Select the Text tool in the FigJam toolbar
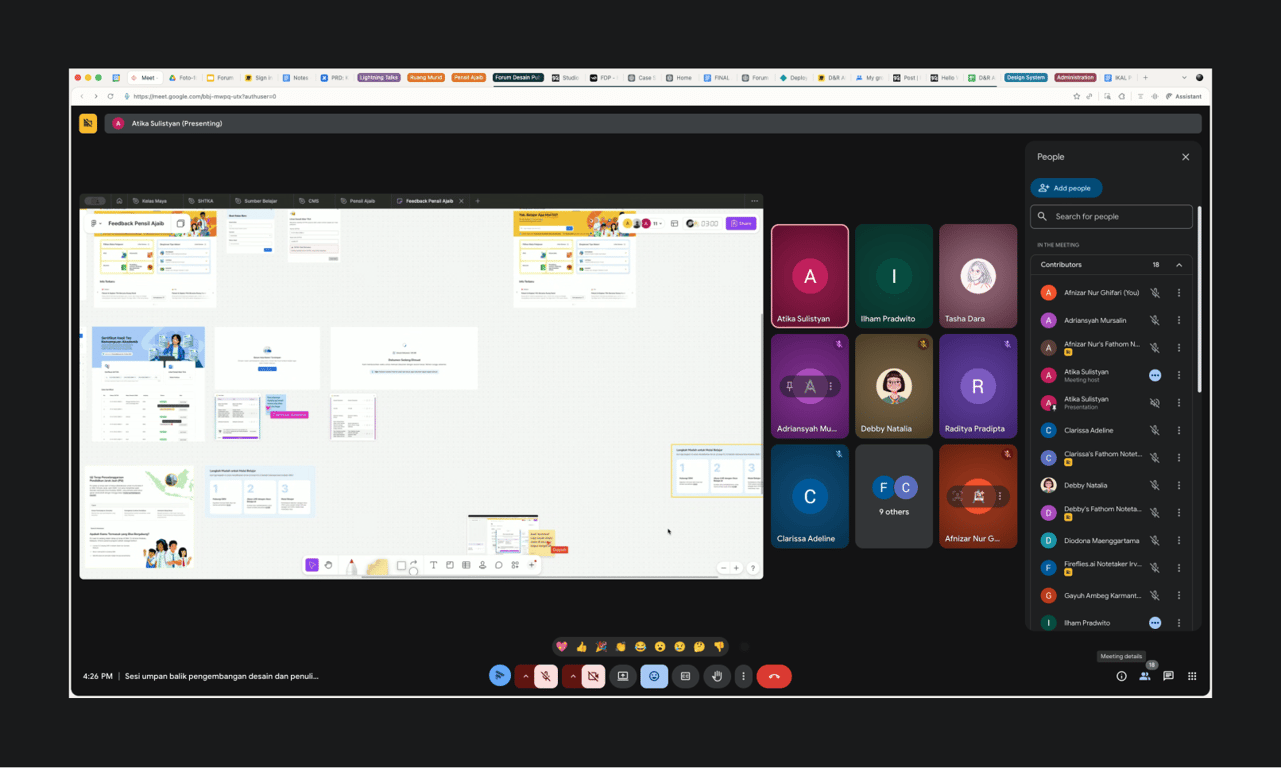1281x768 pixels. click(x=433, y=565)
